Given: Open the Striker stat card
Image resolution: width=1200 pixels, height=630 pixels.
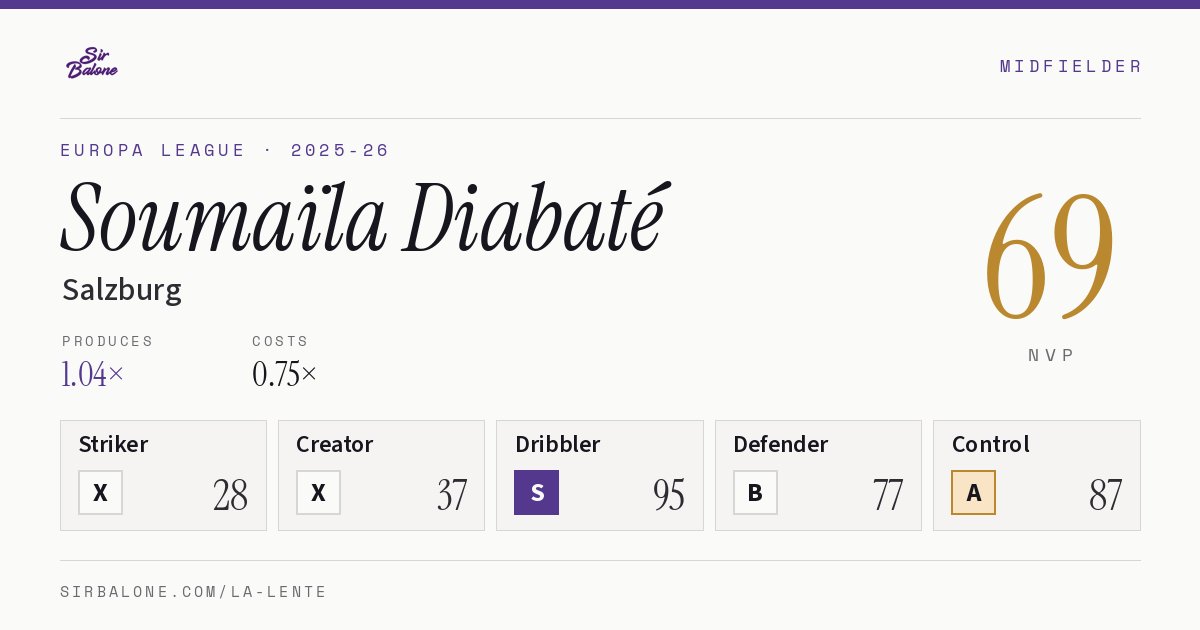Looking at the screenshot, I should 163,475.
